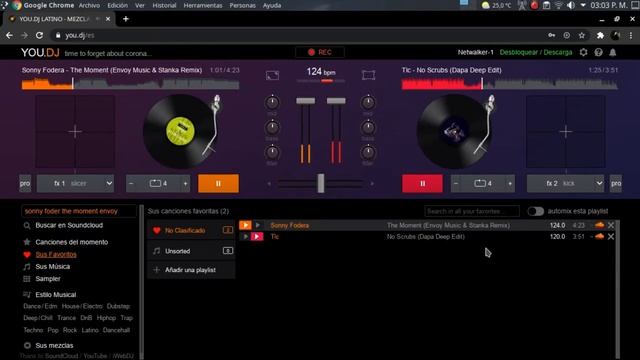Open Sus mezclas
Screen dimensions: 640x360
click(x=54, y=345)
